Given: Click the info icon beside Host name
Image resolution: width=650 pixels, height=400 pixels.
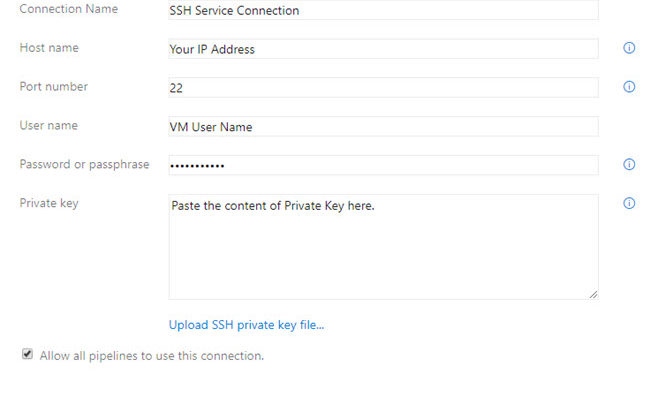Looking at the screenshot, I should pyautogui.click(x=629, y=48).
